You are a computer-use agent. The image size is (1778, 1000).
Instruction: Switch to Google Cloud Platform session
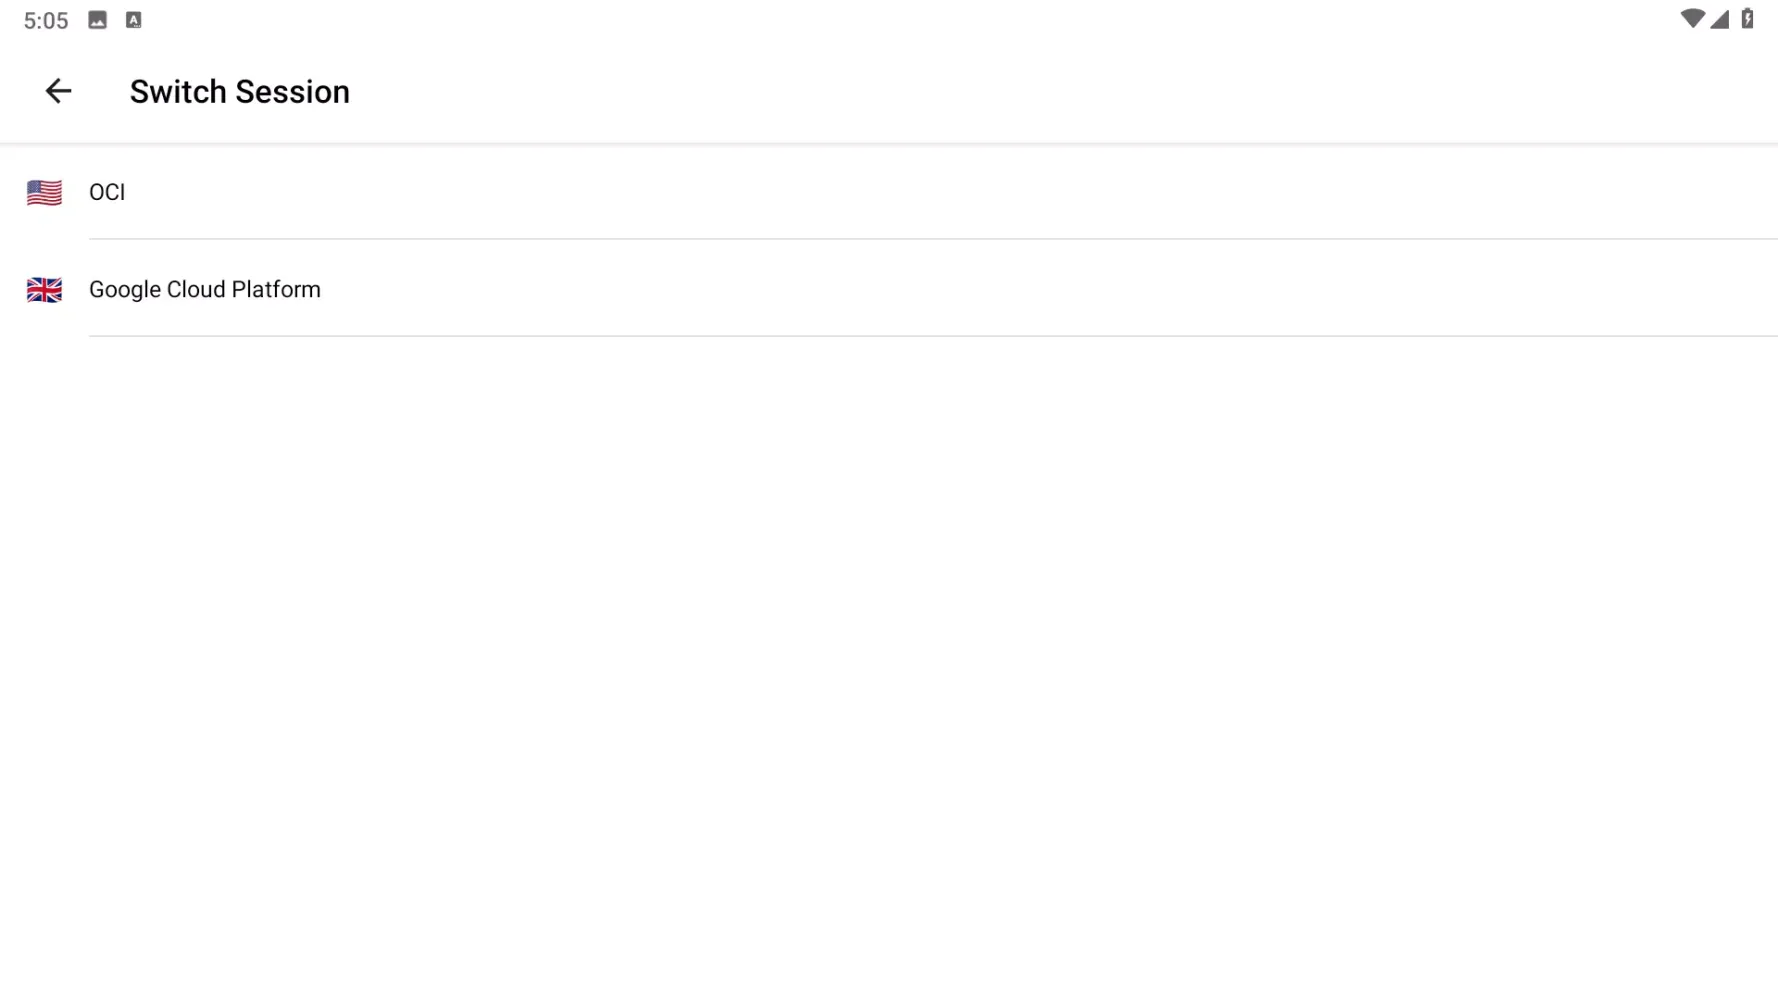click(205, 290)
